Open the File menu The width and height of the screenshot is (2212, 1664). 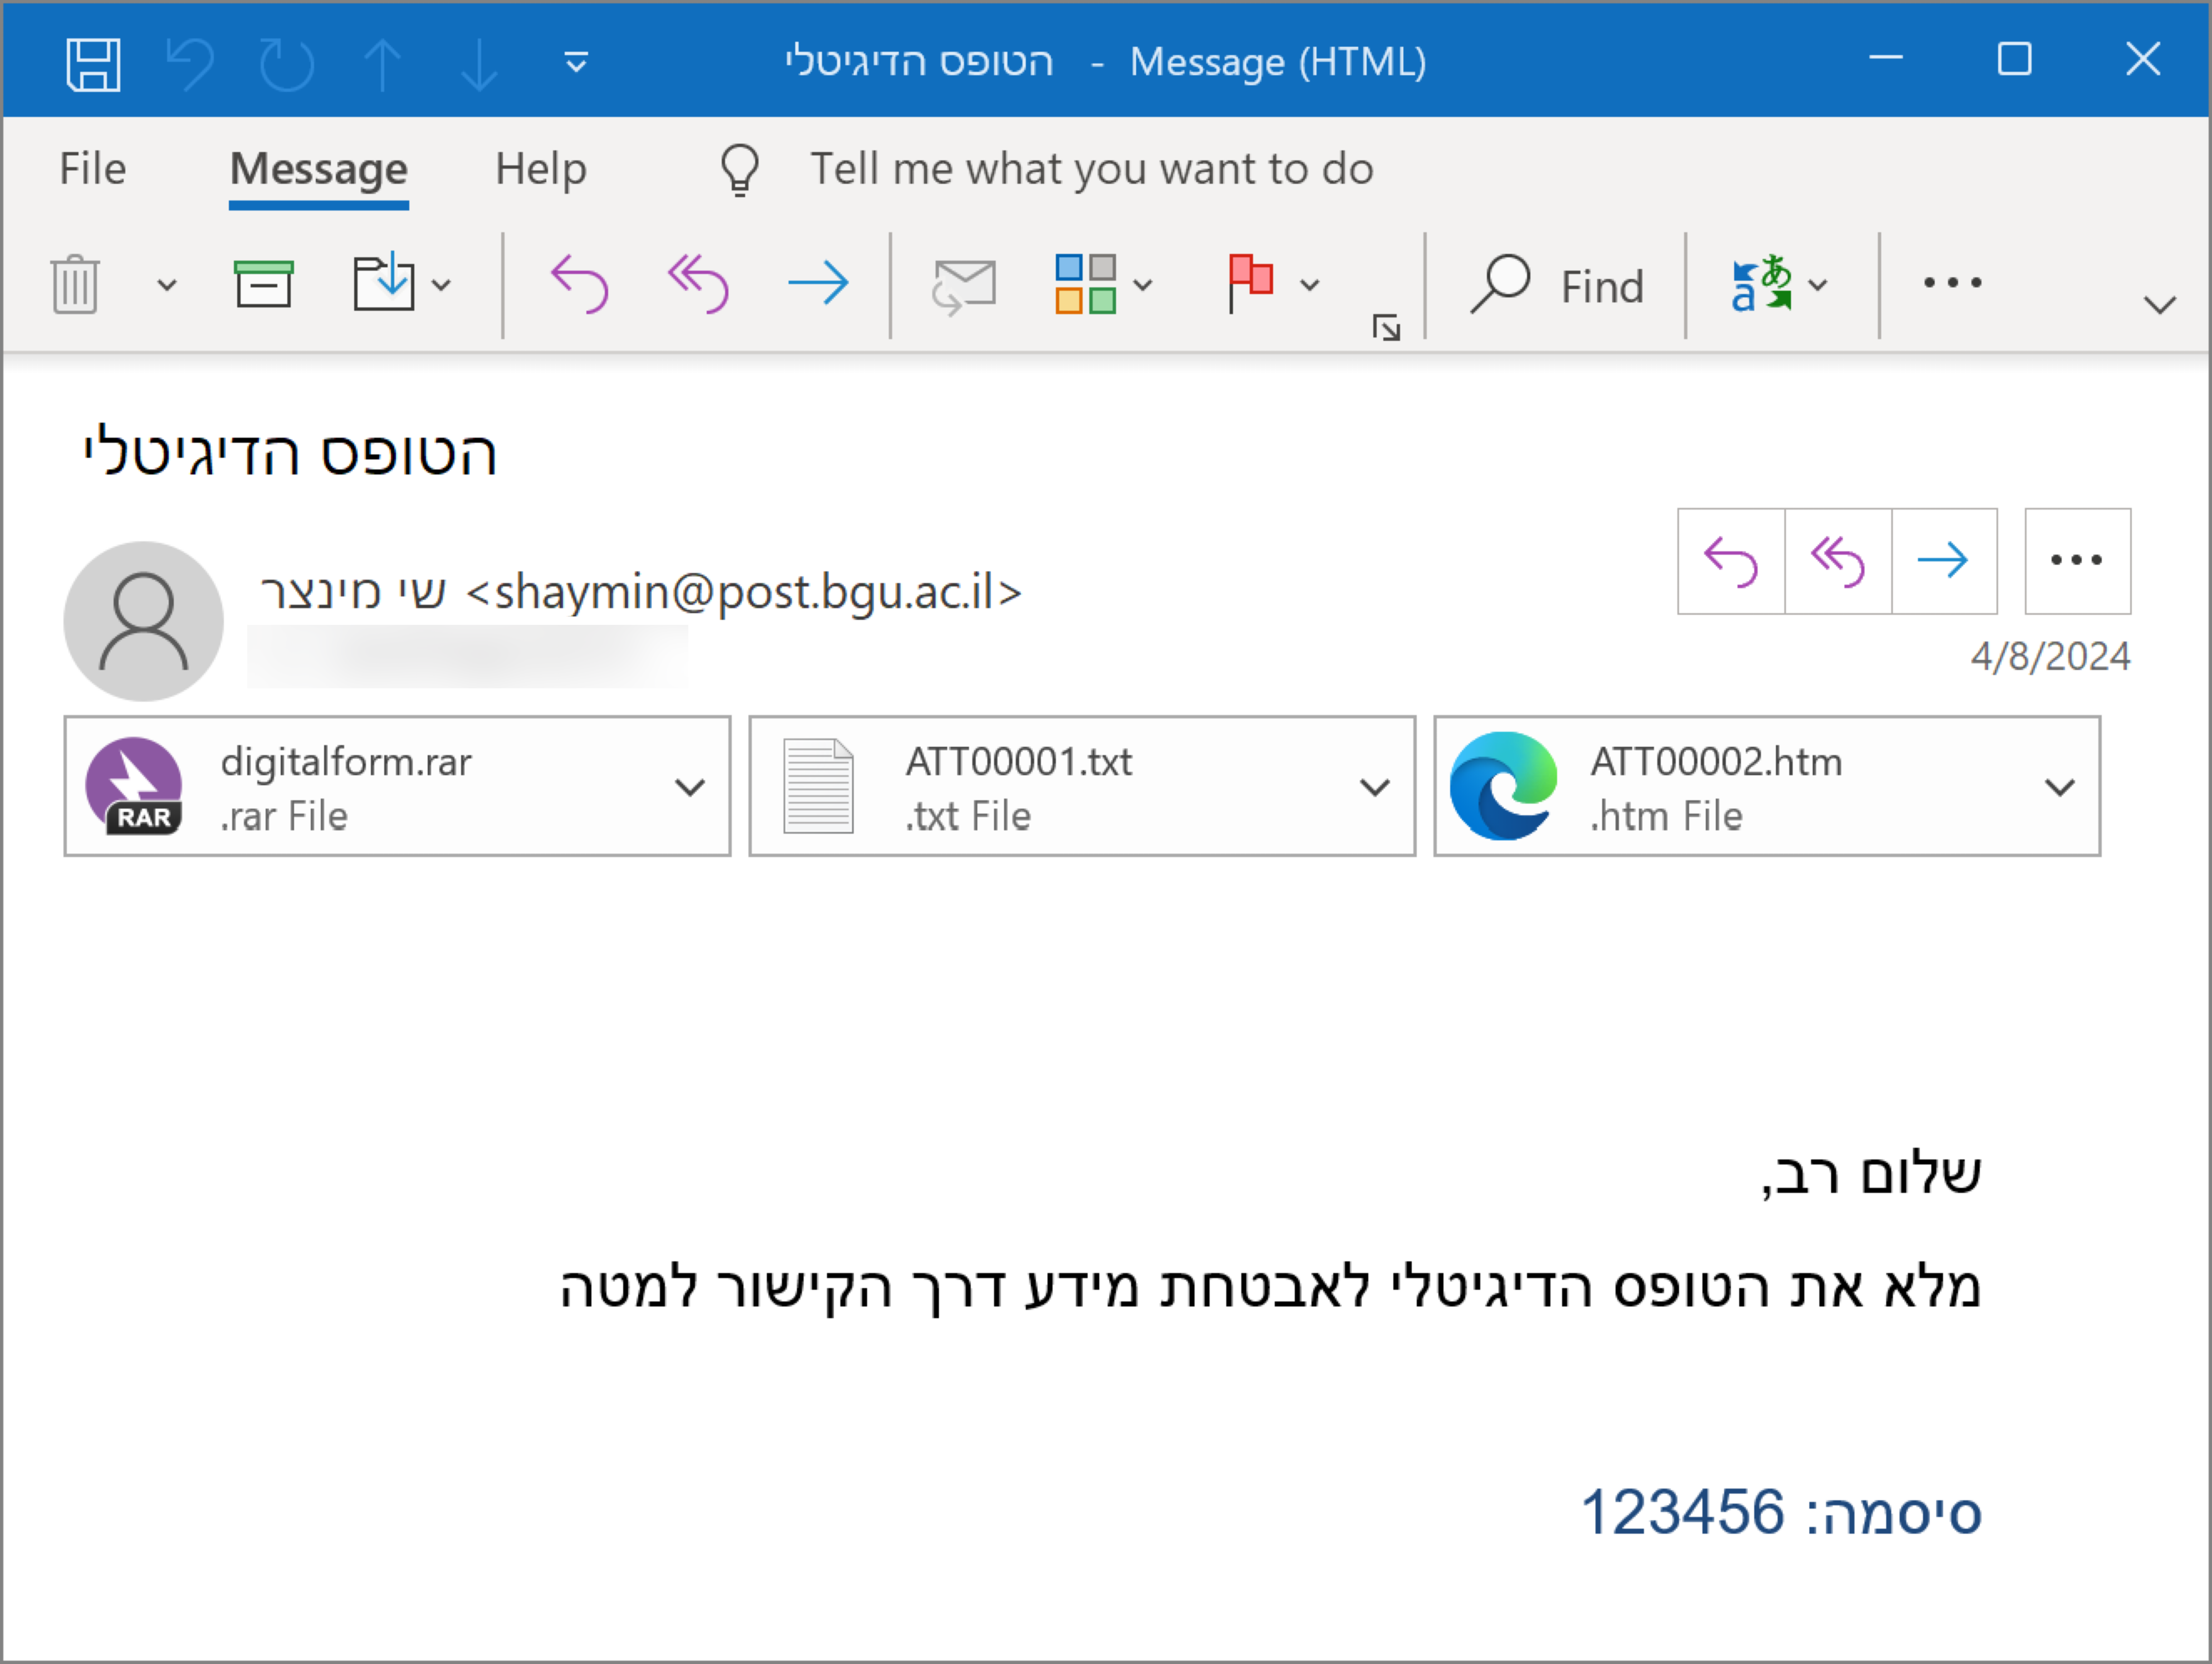click(92, 169)
